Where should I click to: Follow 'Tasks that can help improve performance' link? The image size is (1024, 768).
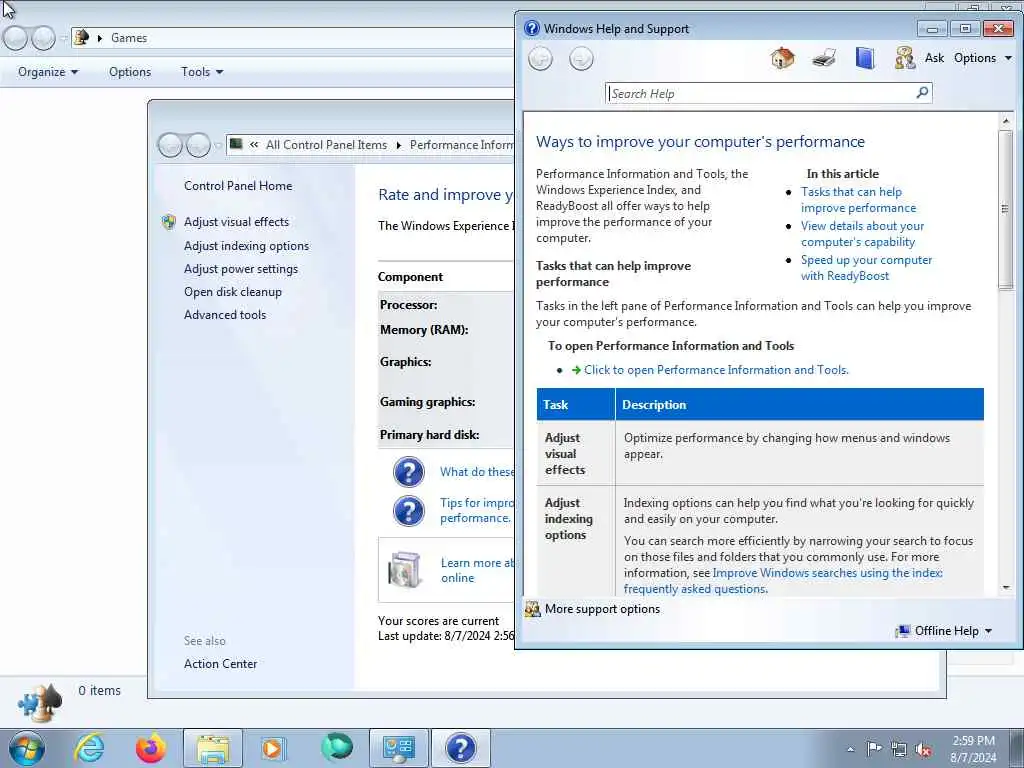pyautogui.click(x=858, y=200)
